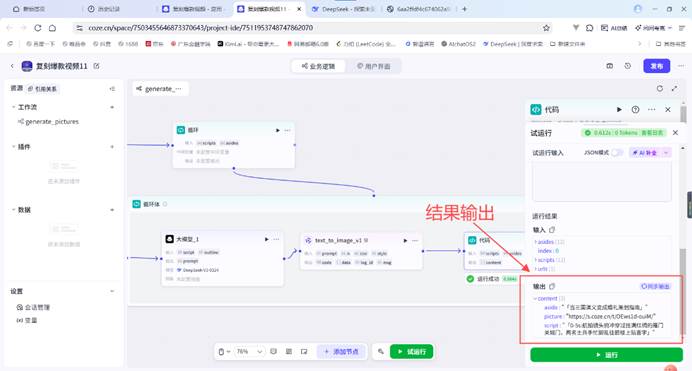Viewport: 692px width, 371px height.
Task: Collapse the resource sidebar panel icon
Action: coord(112,89)
